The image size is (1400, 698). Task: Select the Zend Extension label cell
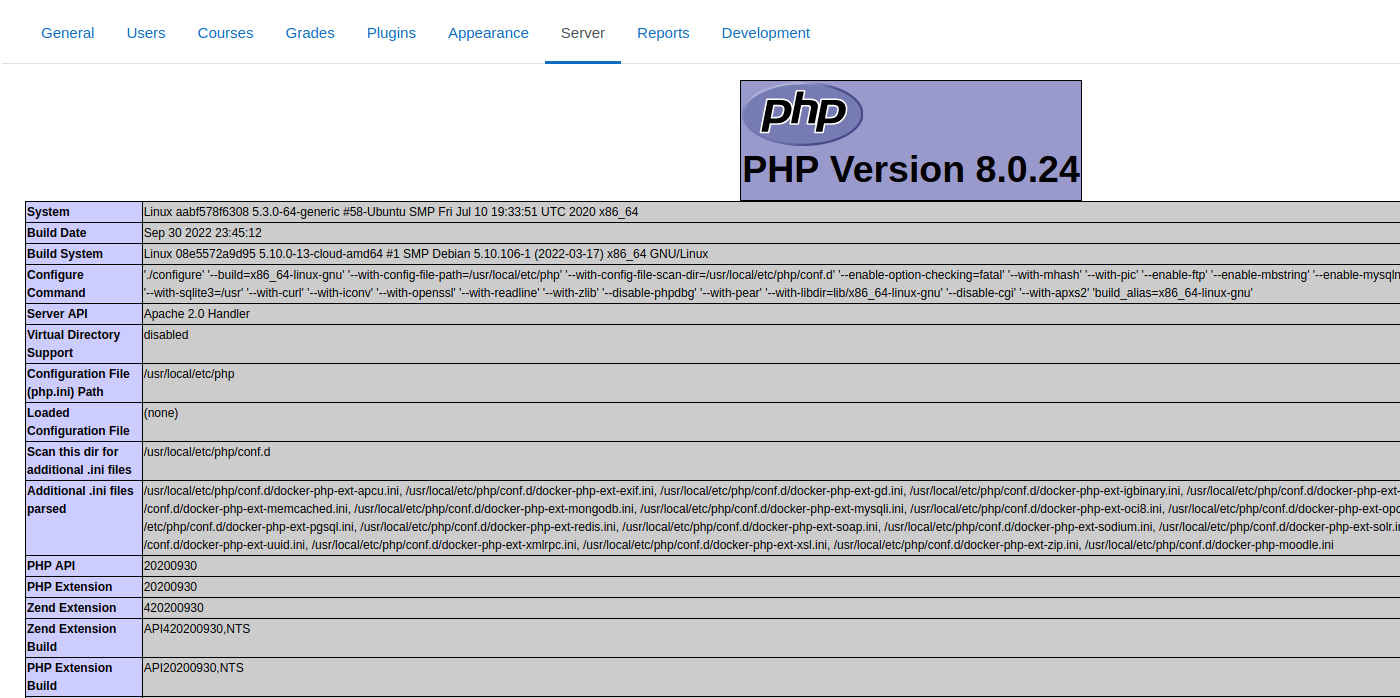(84, 608)
